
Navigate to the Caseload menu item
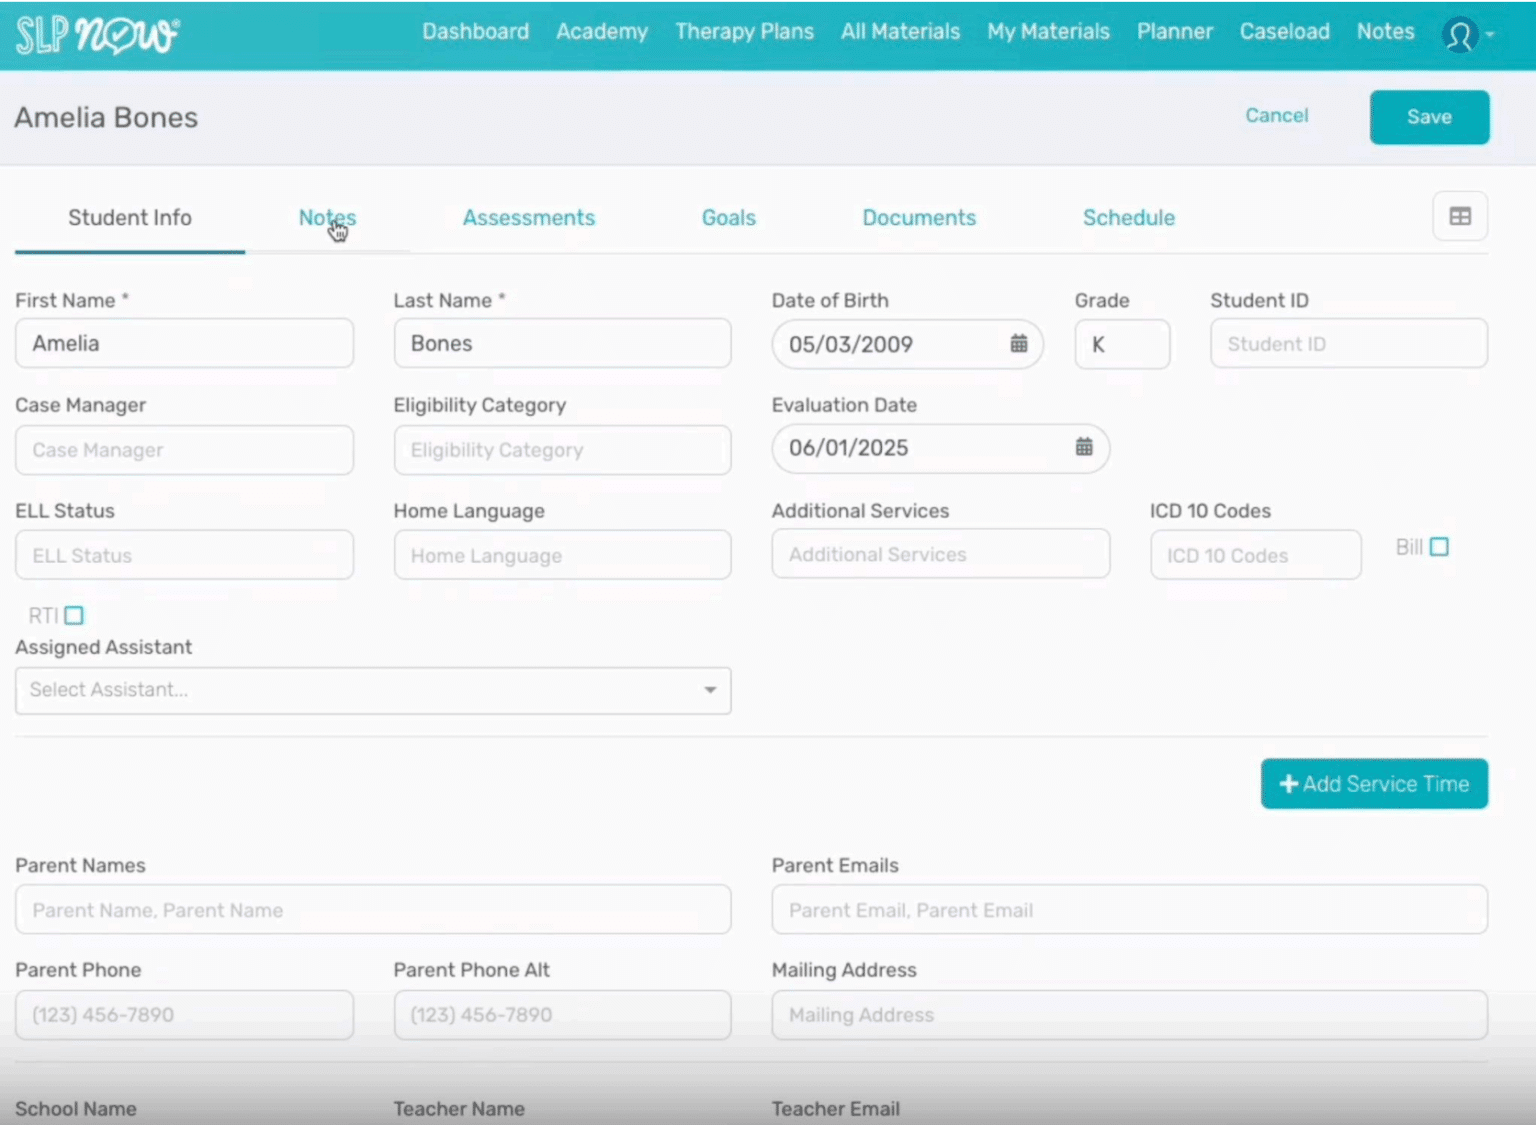(x=1284, y=31)
